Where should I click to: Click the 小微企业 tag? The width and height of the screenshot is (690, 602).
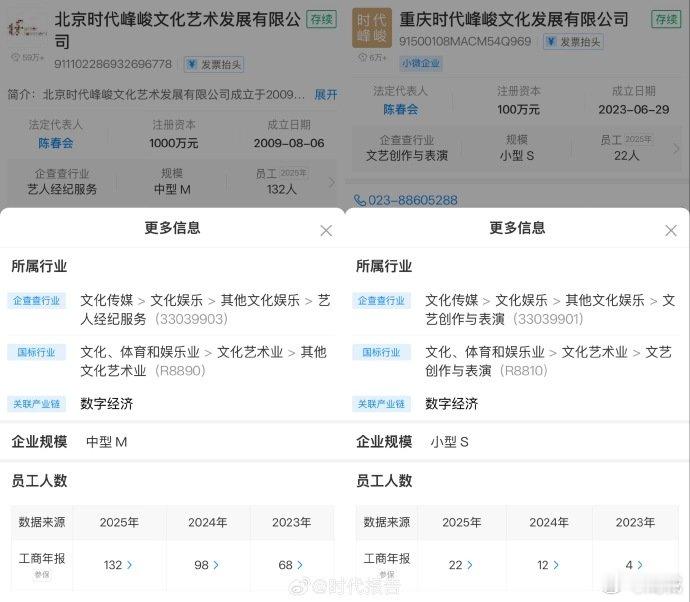click(421, 63)
